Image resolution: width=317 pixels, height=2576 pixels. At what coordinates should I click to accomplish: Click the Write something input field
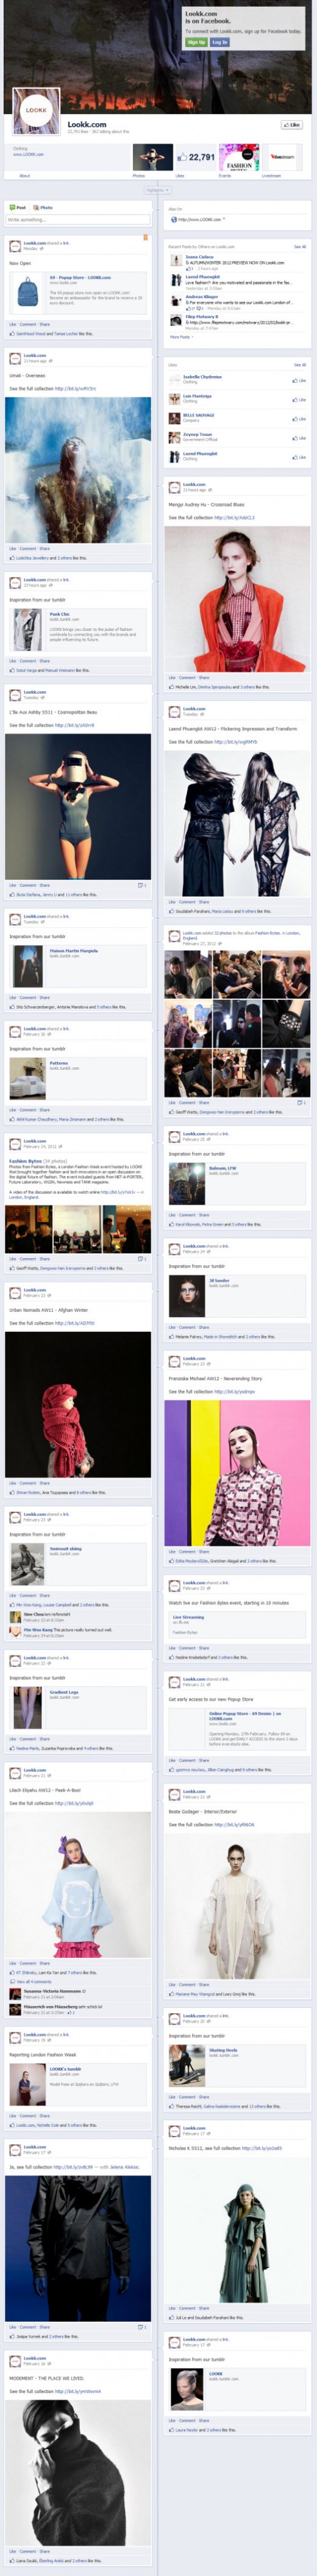[78, 220]
